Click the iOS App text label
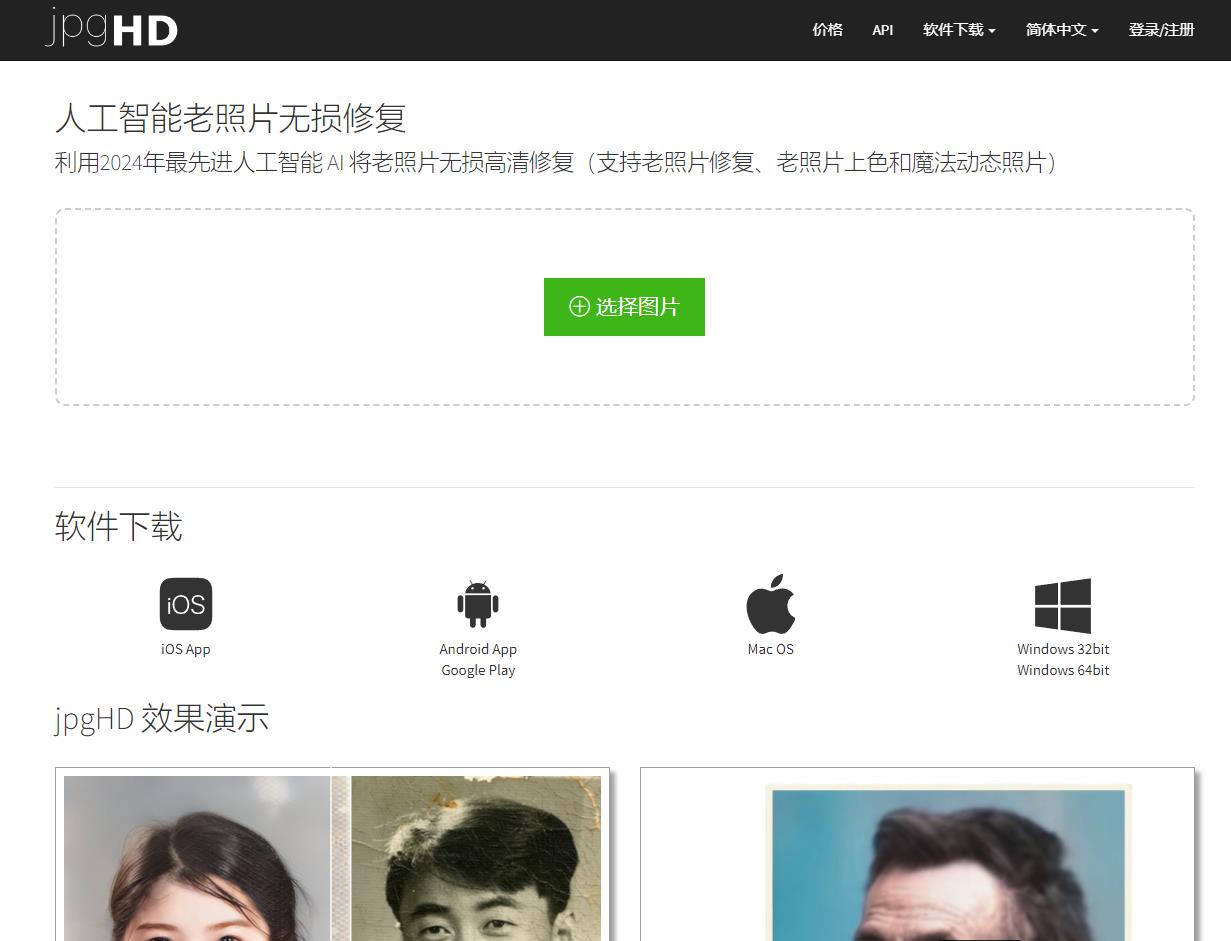Viewport: 1231px width, 941px height. 184,649
